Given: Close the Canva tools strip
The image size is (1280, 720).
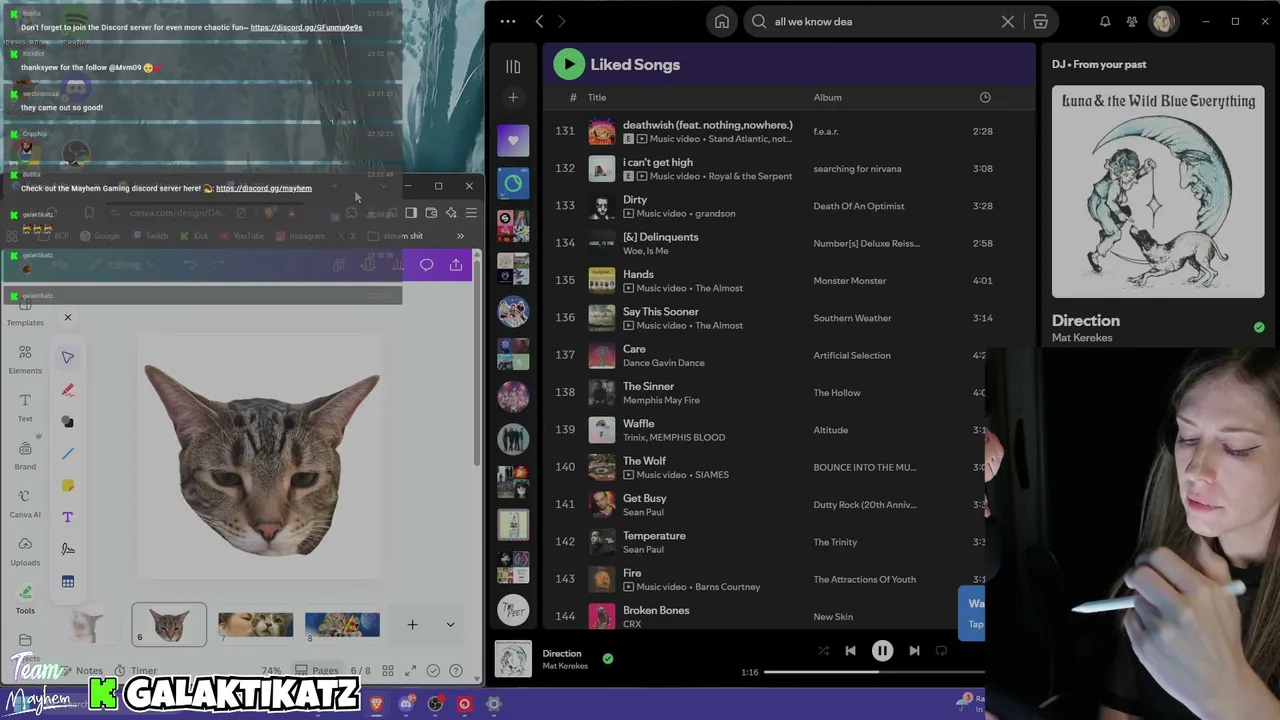Looking at the screenshot, I should pyautogui.click(x=68, y=317).
